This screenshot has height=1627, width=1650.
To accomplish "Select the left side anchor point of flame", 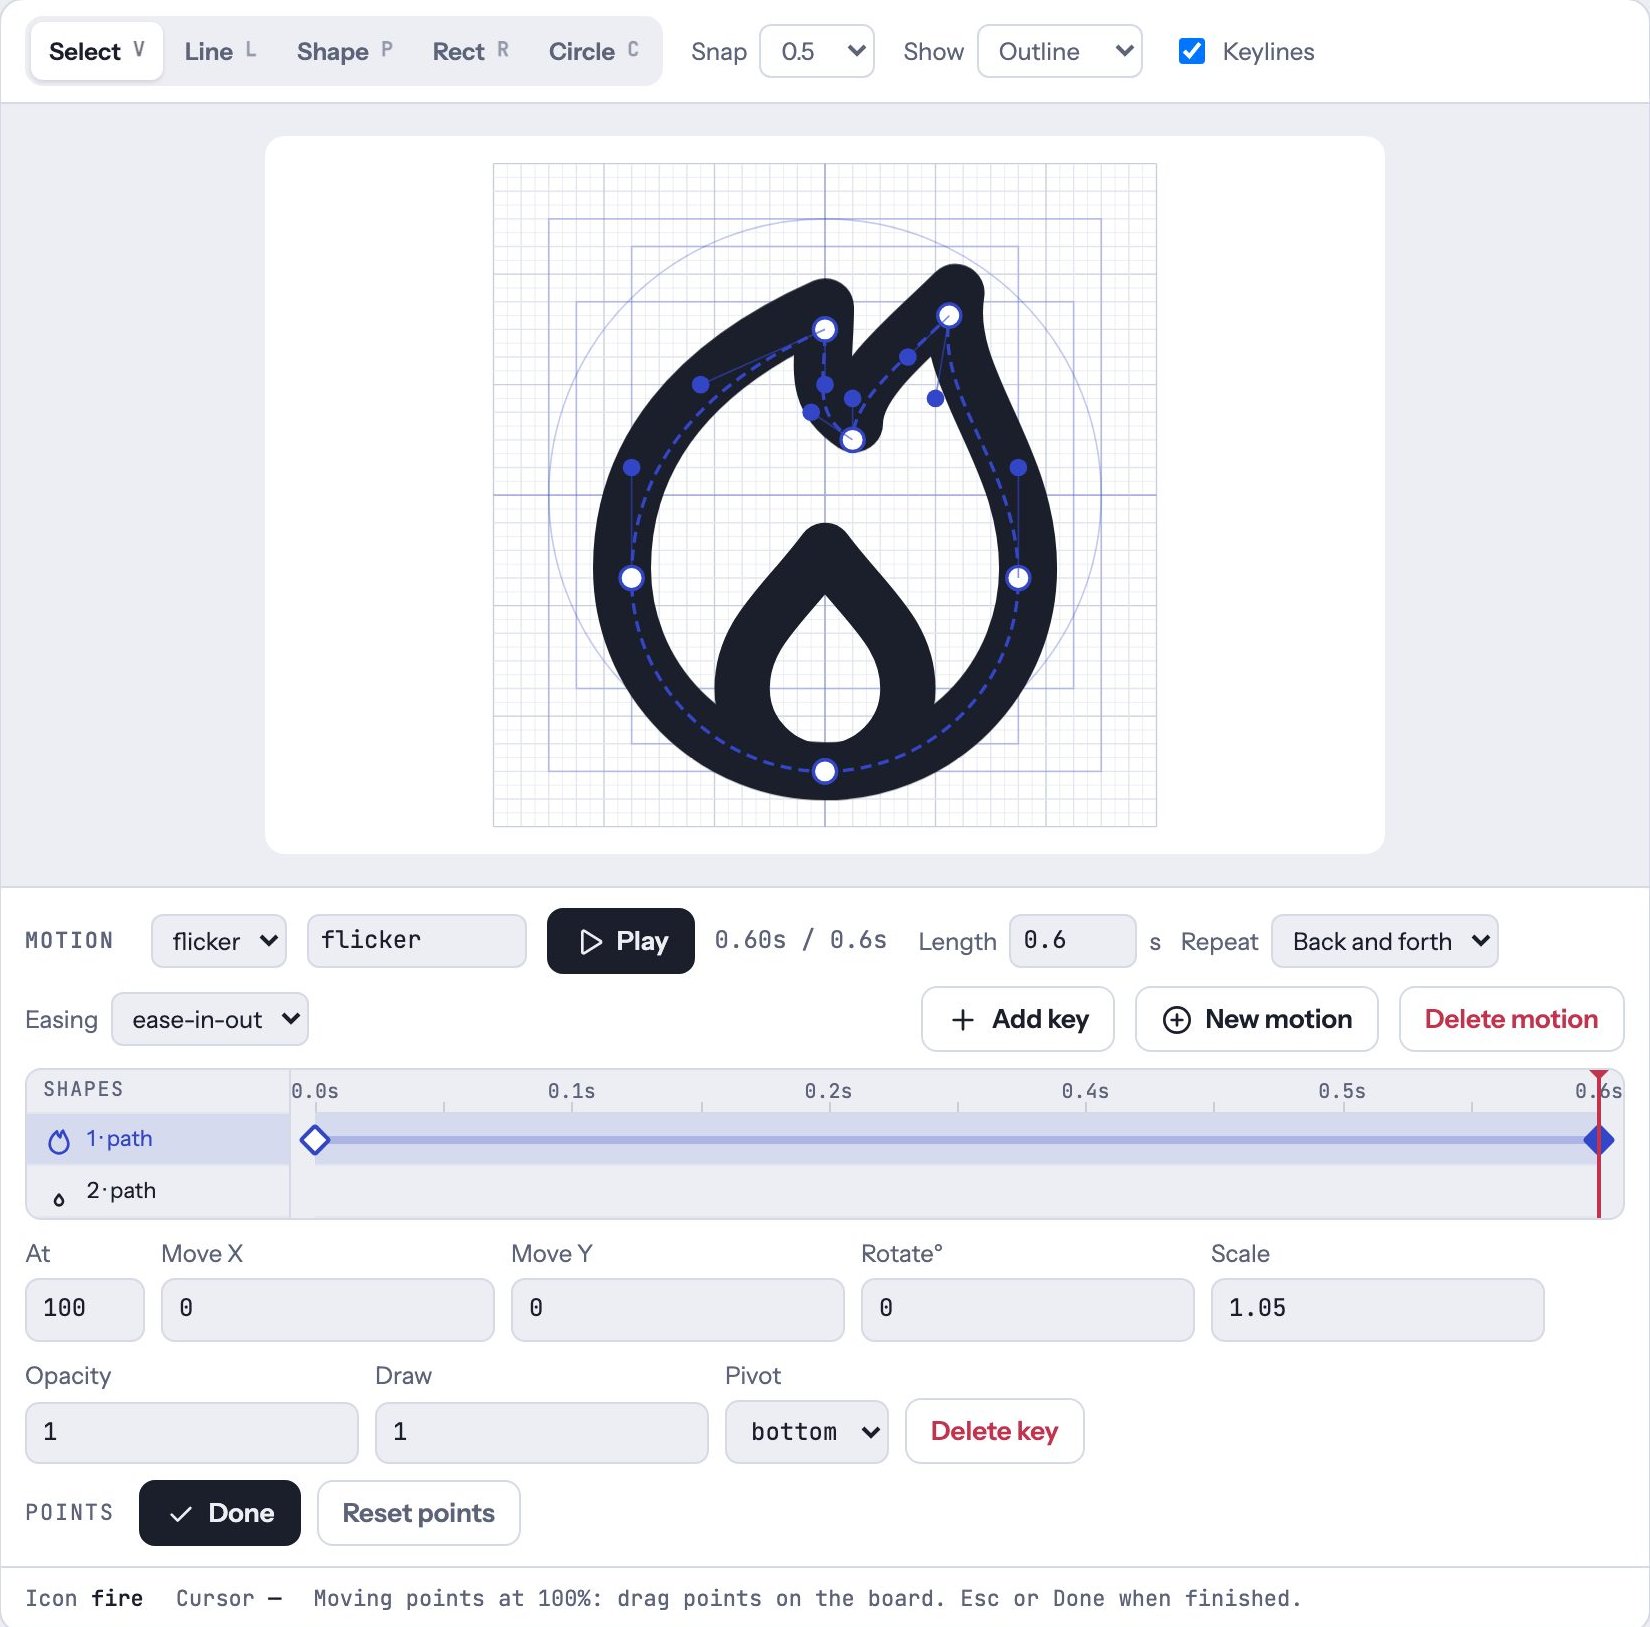I will click(x=631, y=577).
